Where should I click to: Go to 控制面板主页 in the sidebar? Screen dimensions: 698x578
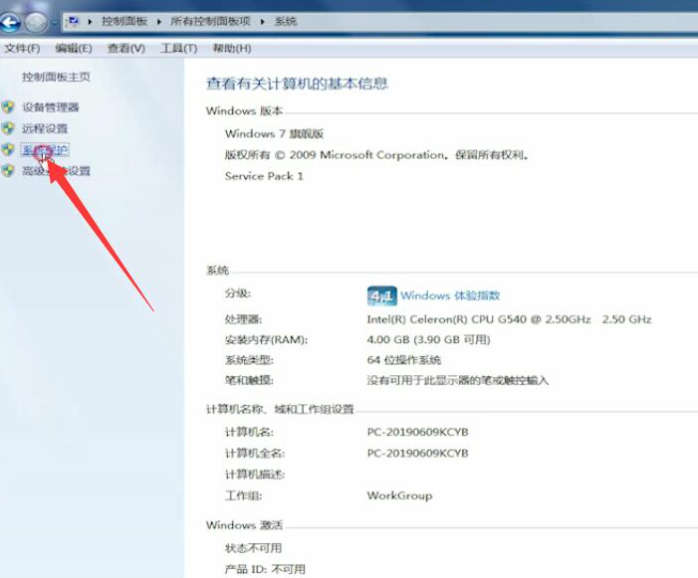click(x=56, y=77)
